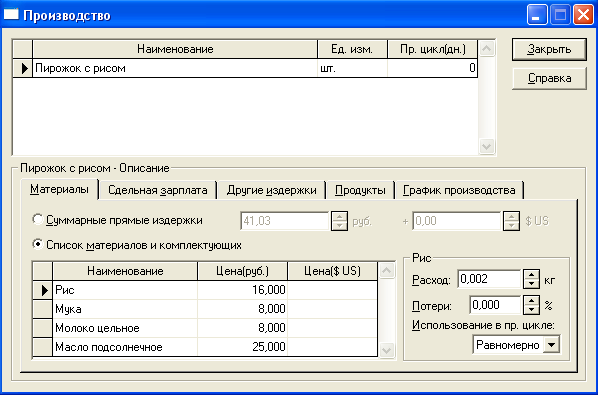Click Наименование header in materials table

pos(125,271)
